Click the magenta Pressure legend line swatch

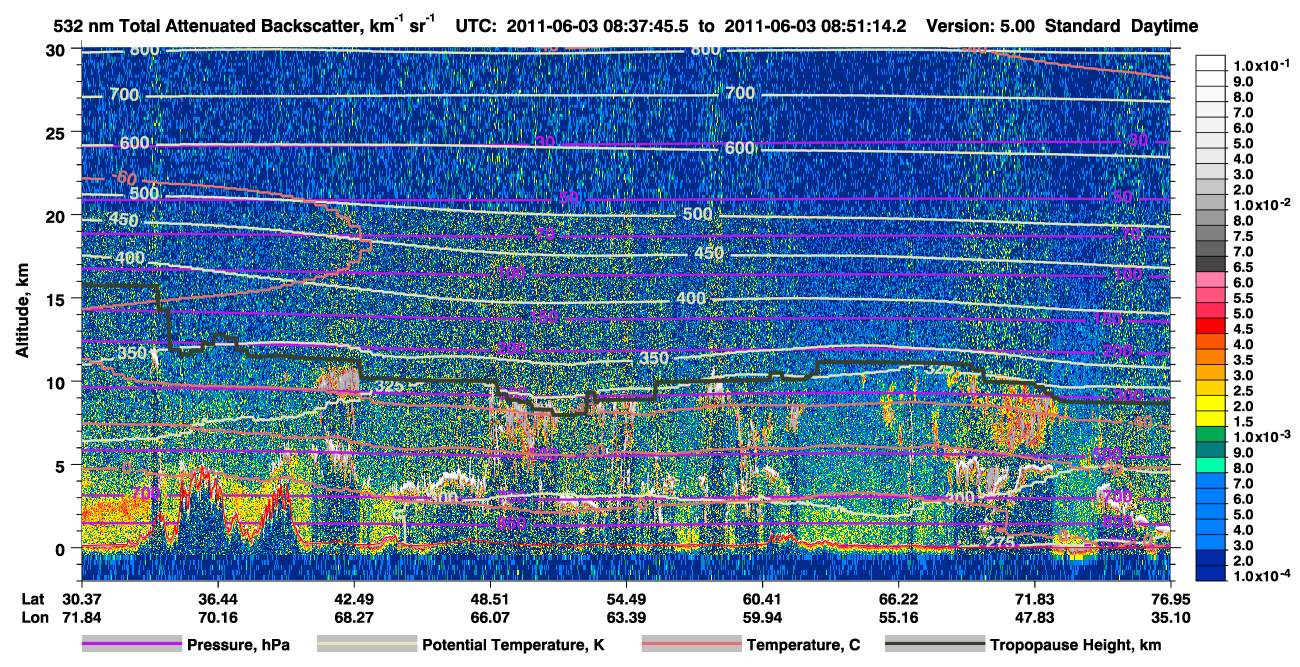pos(131,645)
